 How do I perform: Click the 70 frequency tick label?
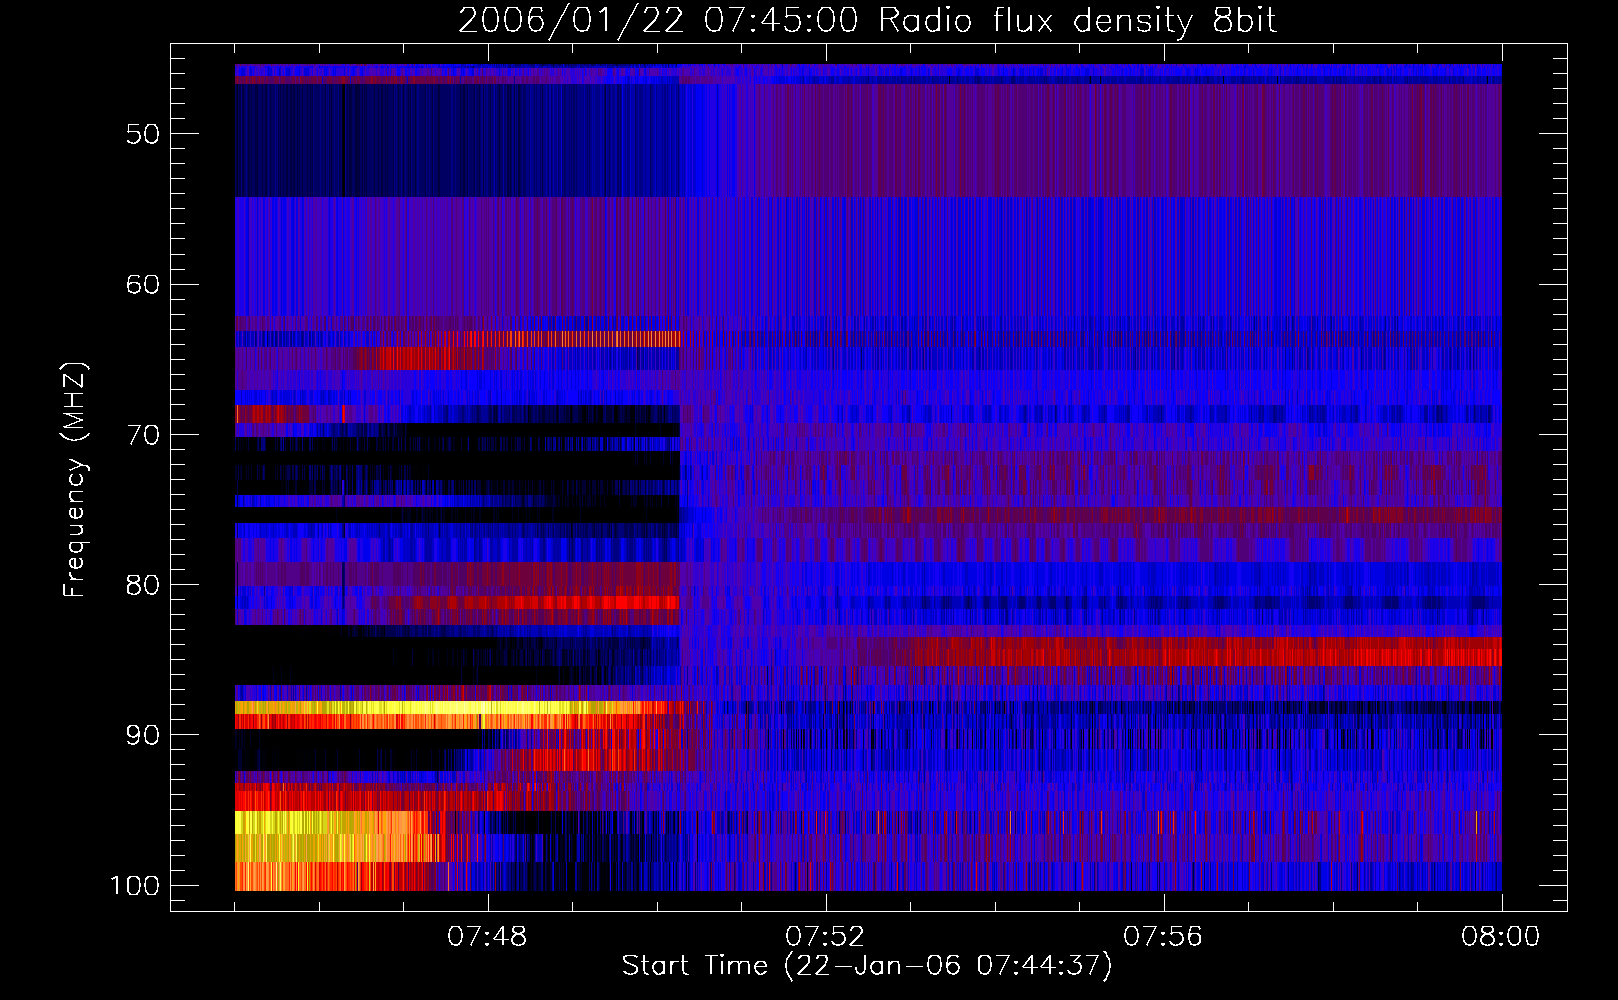coord(143,435)
